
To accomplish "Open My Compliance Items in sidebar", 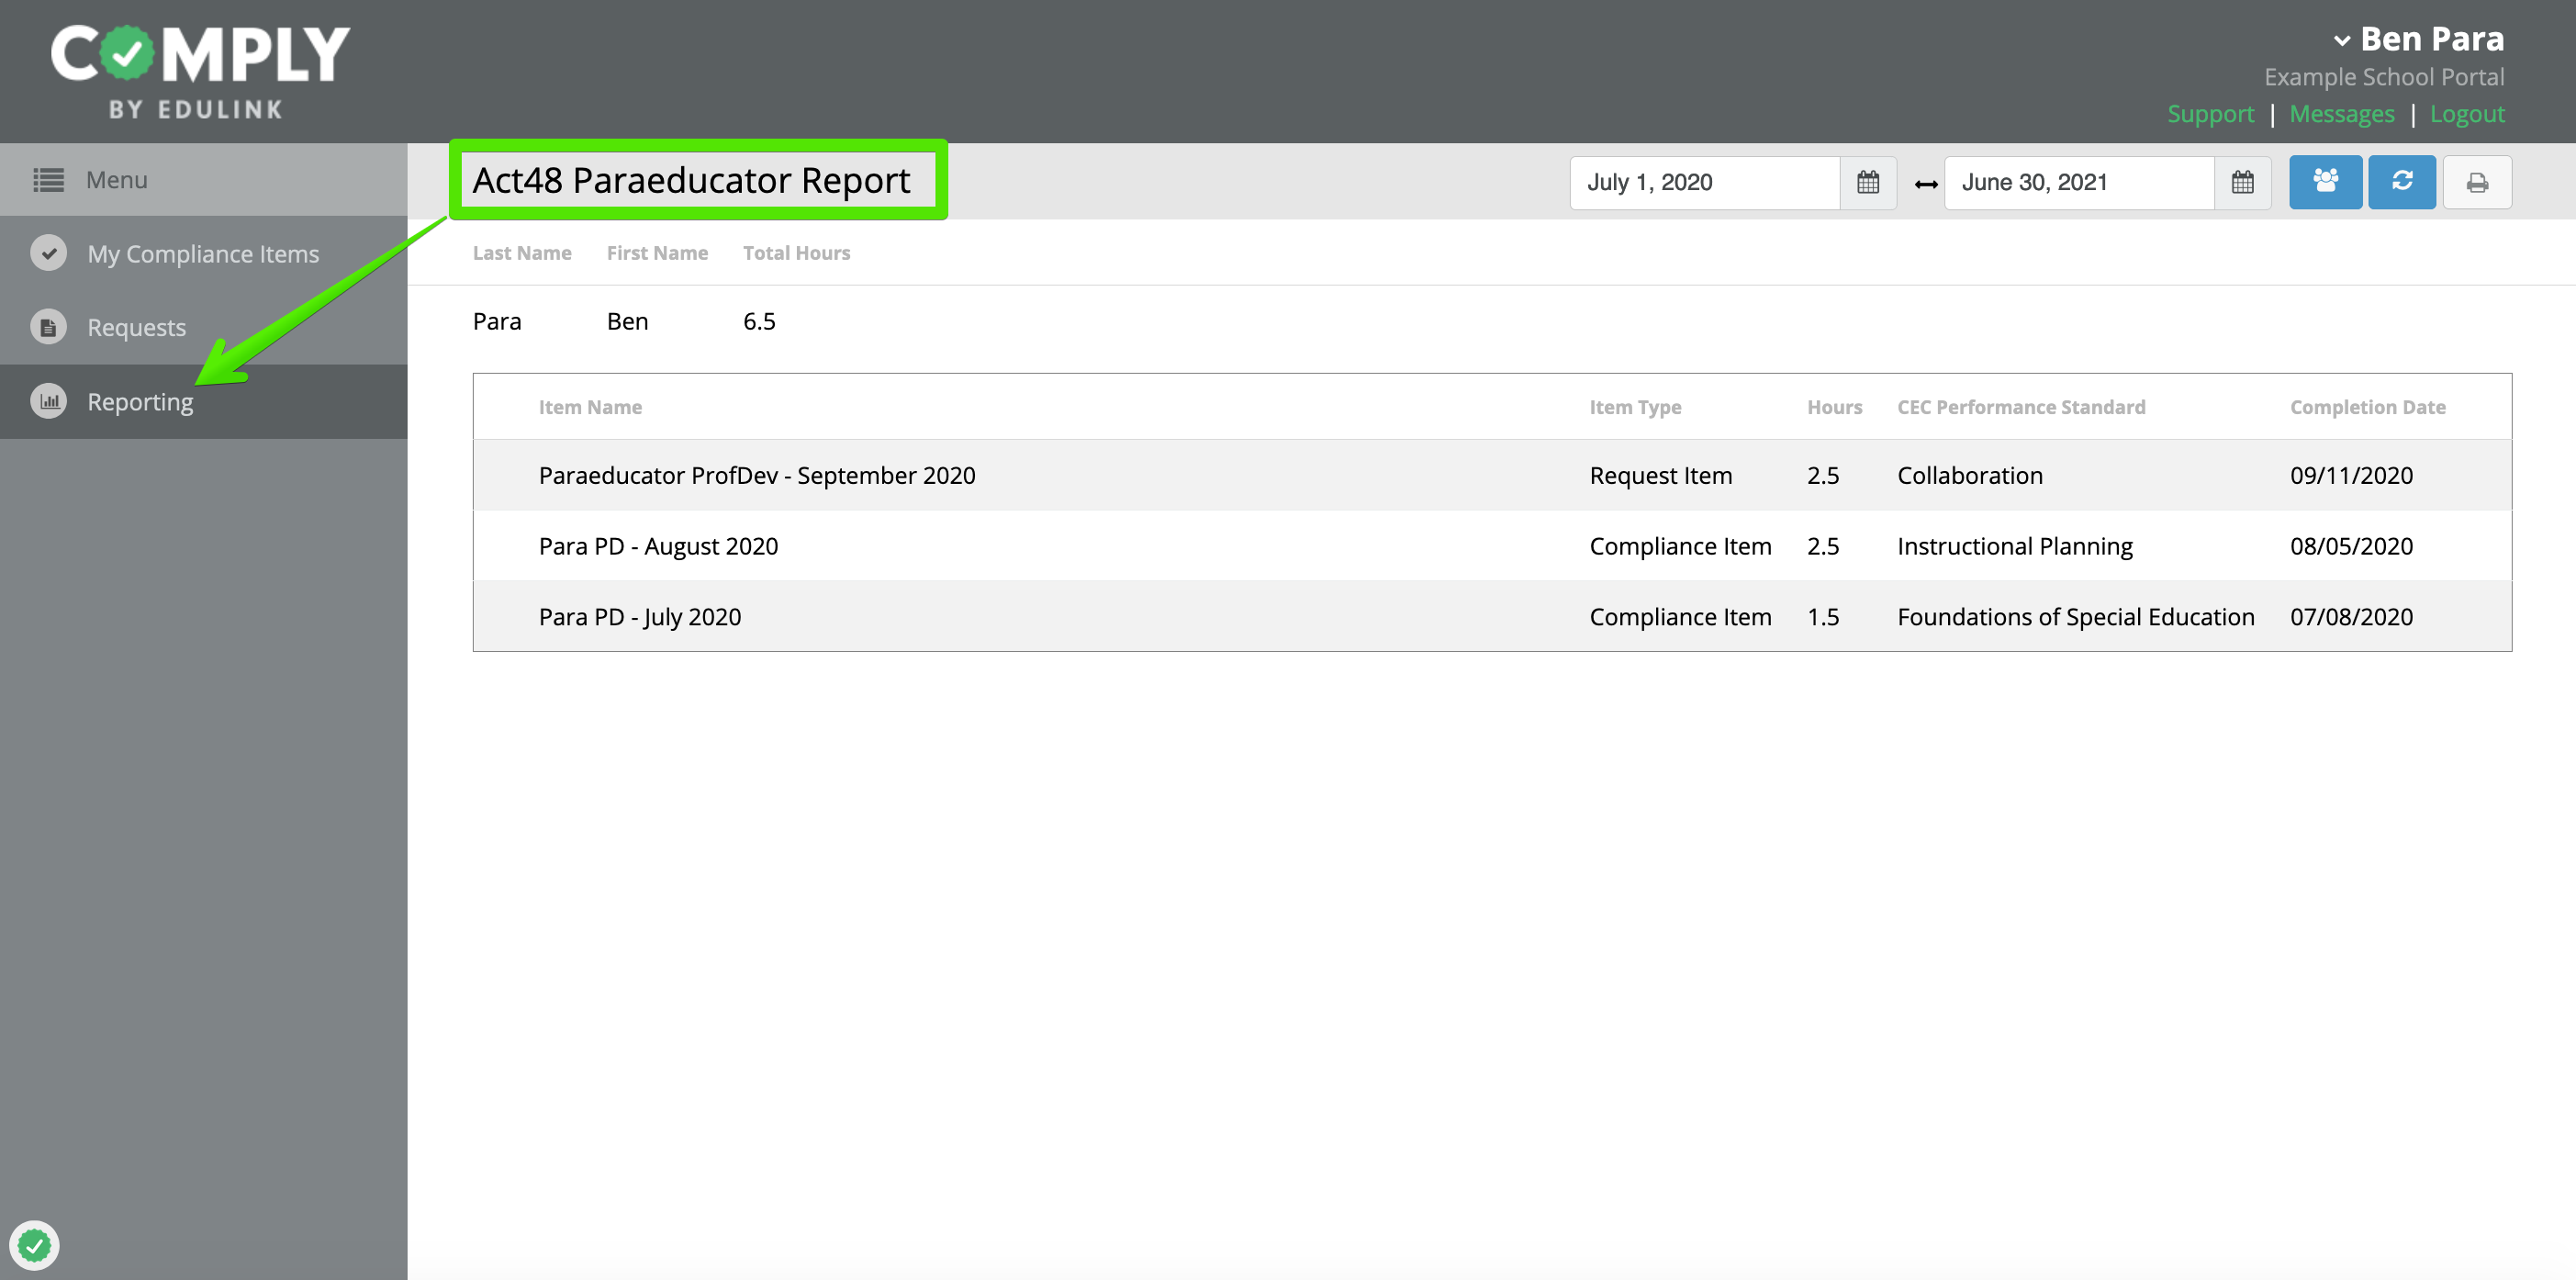I will pyautogui.click(x=203, y=254).
